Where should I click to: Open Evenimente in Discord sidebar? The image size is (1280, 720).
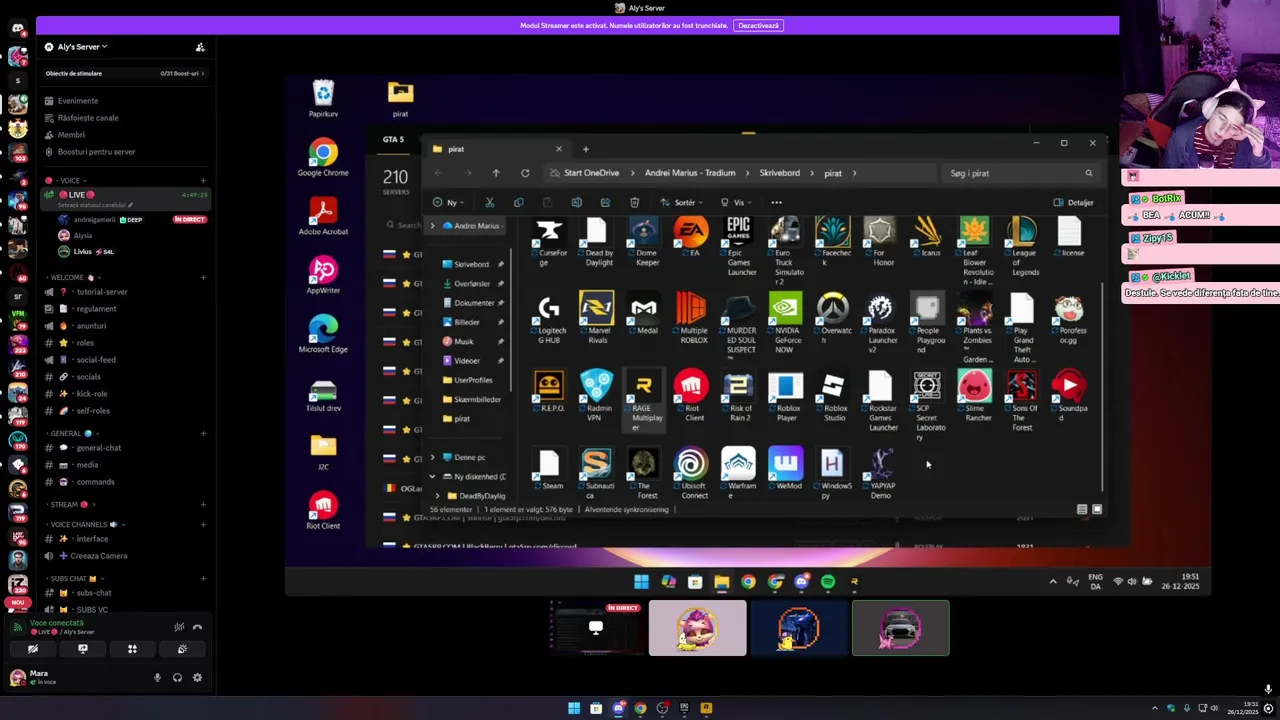(78, 101)
